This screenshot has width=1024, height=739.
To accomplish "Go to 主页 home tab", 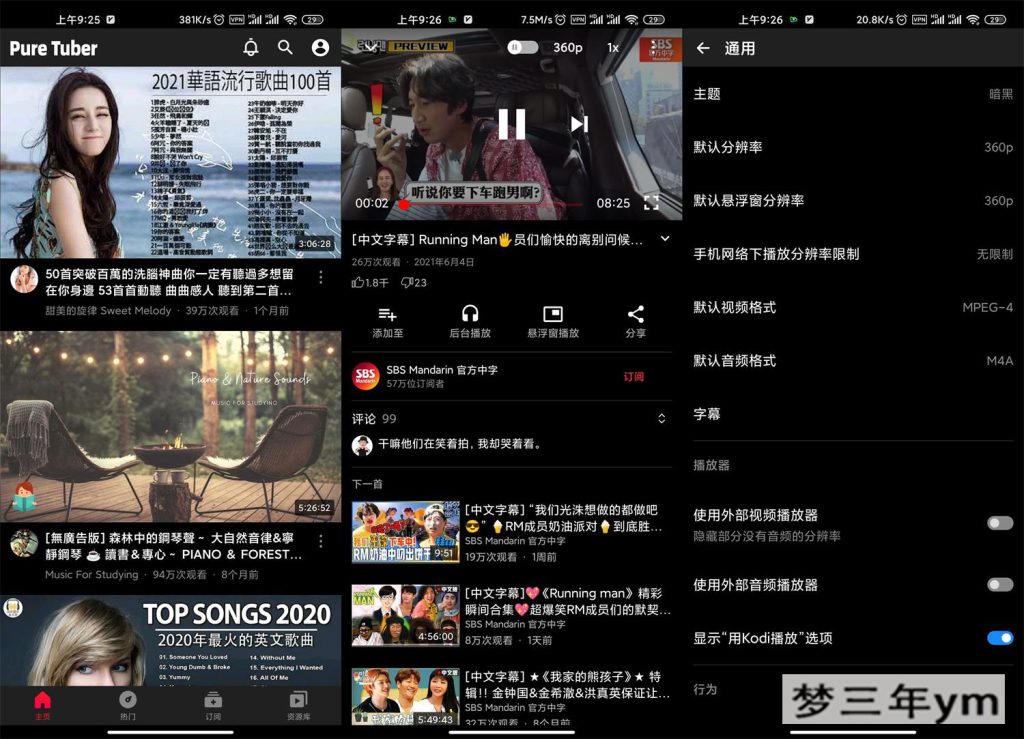I will (42, 706).
